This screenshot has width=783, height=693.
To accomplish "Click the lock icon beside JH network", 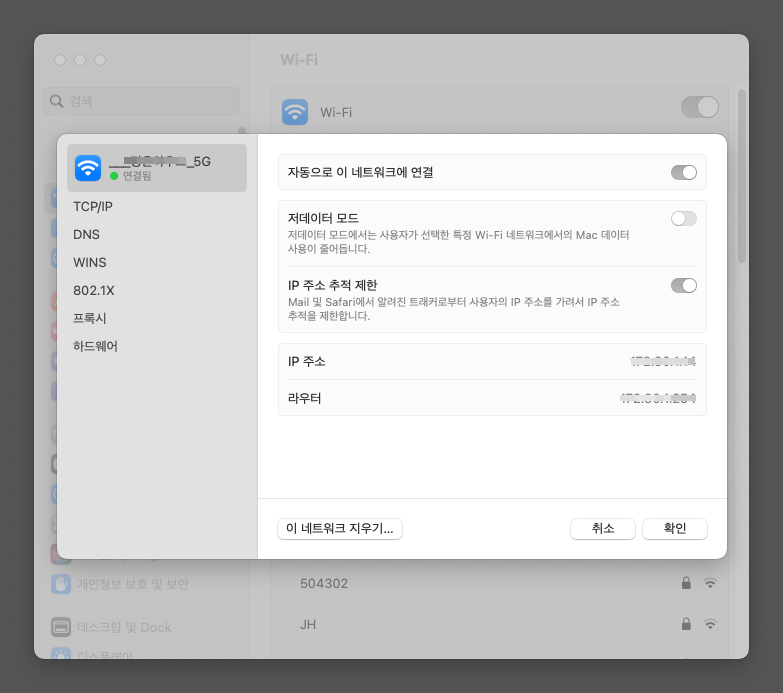I will coord(687,624).
